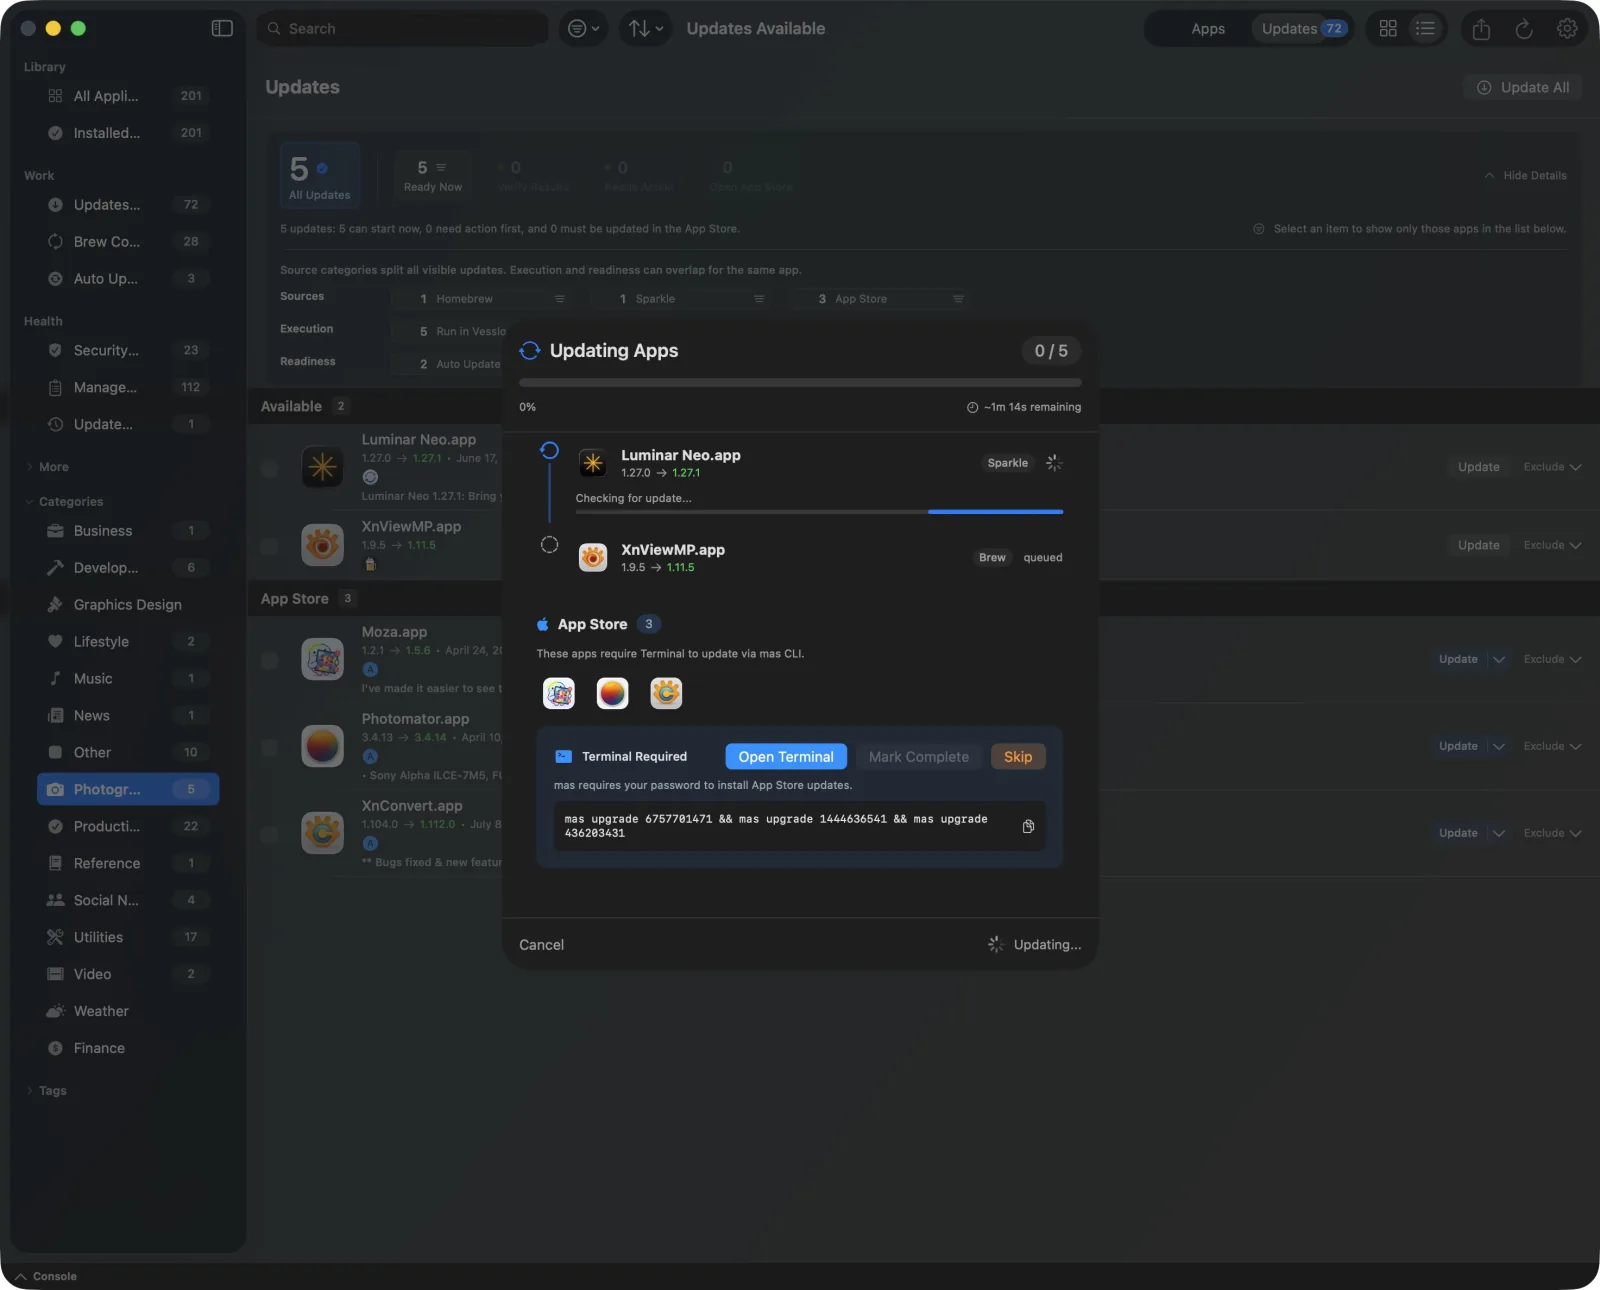1600x1290 pixels.
Task: Select the Developer Tools category
Action: coord(128,568)
